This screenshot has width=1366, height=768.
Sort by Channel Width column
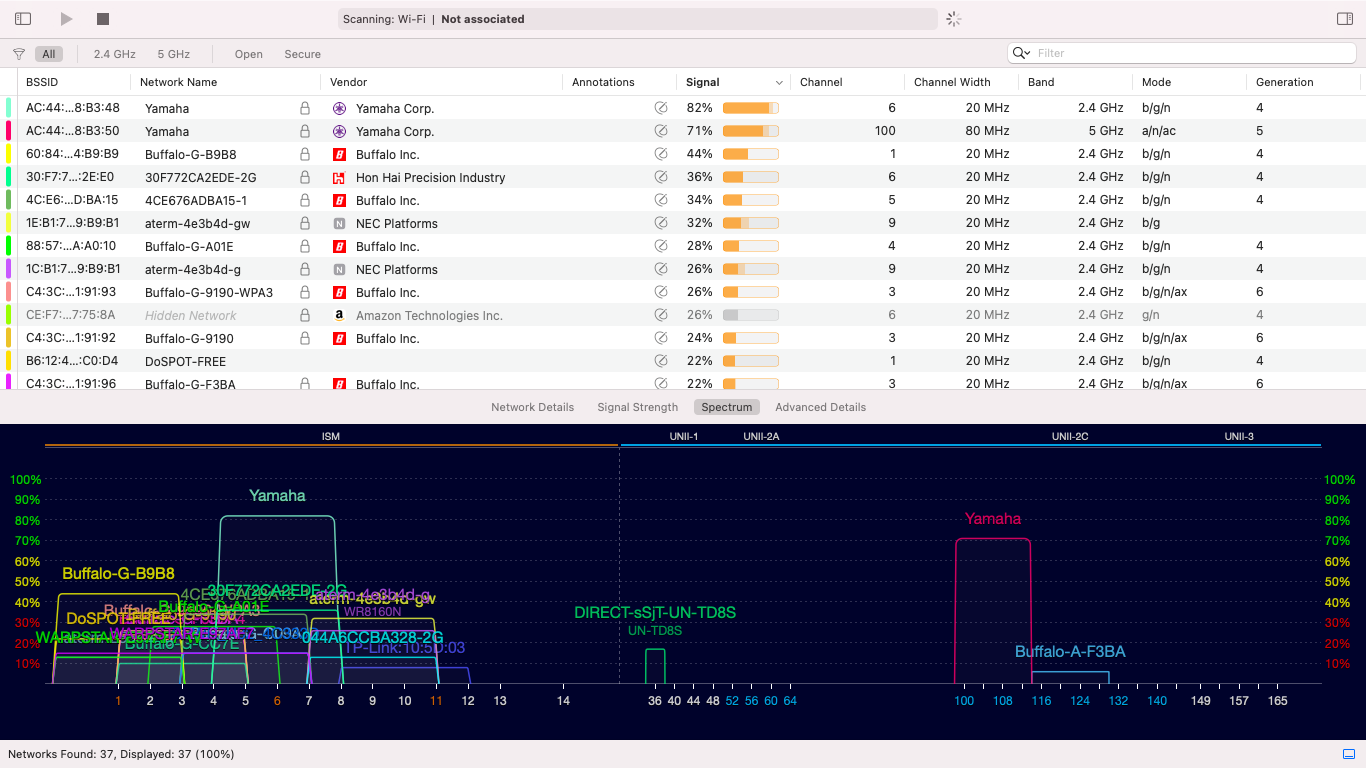tap(952, 82)
